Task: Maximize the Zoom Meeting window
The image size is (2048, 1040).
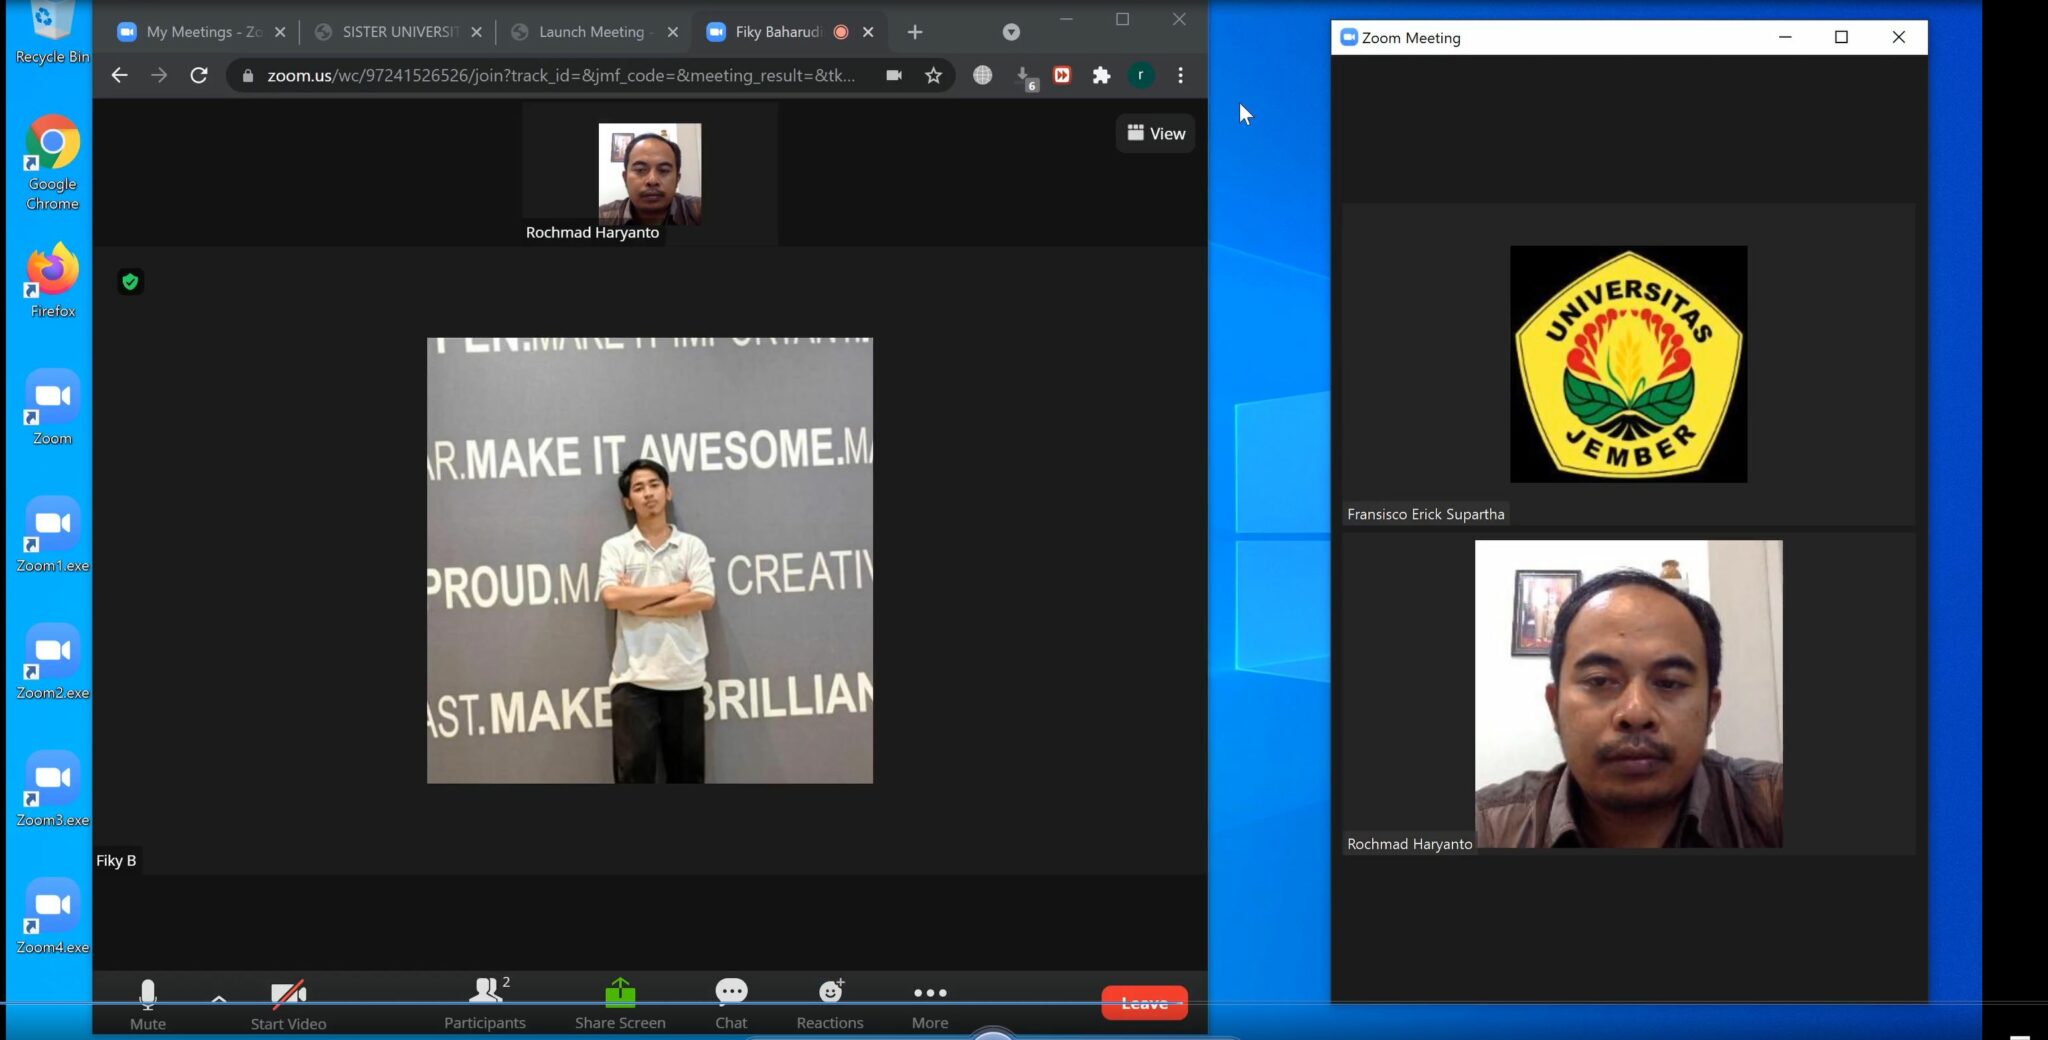Action: click(x=1841, y=37)
